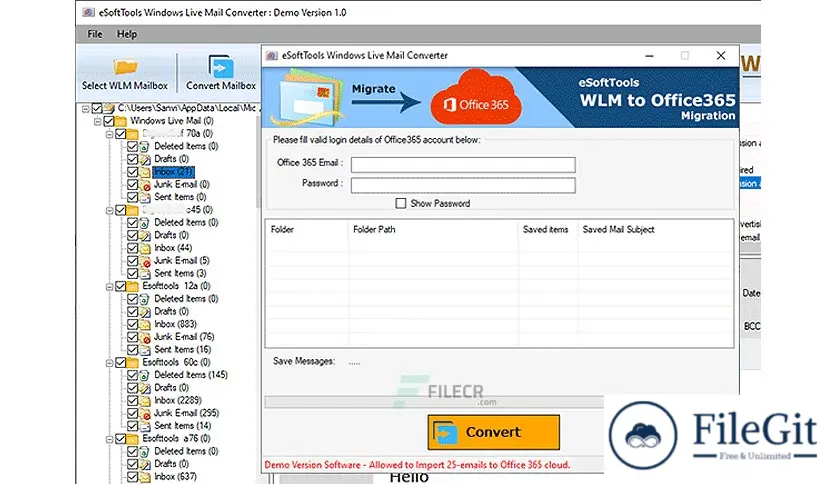Uncheck the Inbox (44) checkbox
836x484 pixels.
(133, 248)
